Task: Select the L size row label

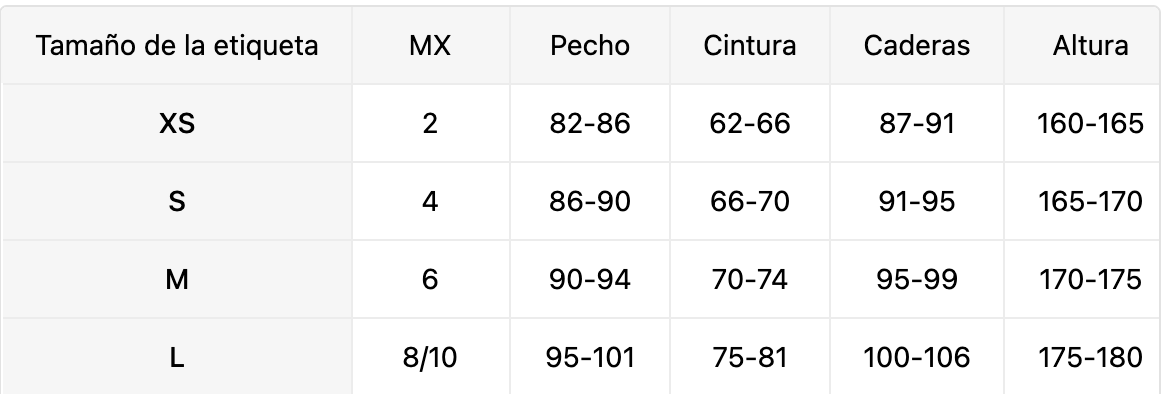Action: click(x=177, y=358)
